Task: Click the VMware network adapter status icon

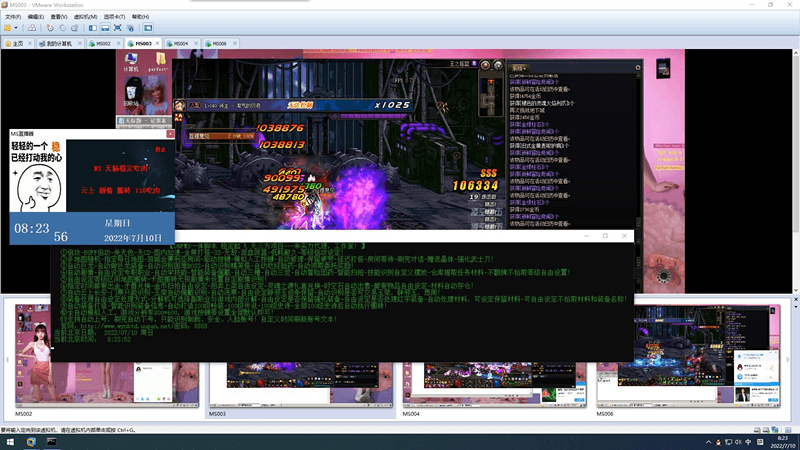Action: (775, 430)
